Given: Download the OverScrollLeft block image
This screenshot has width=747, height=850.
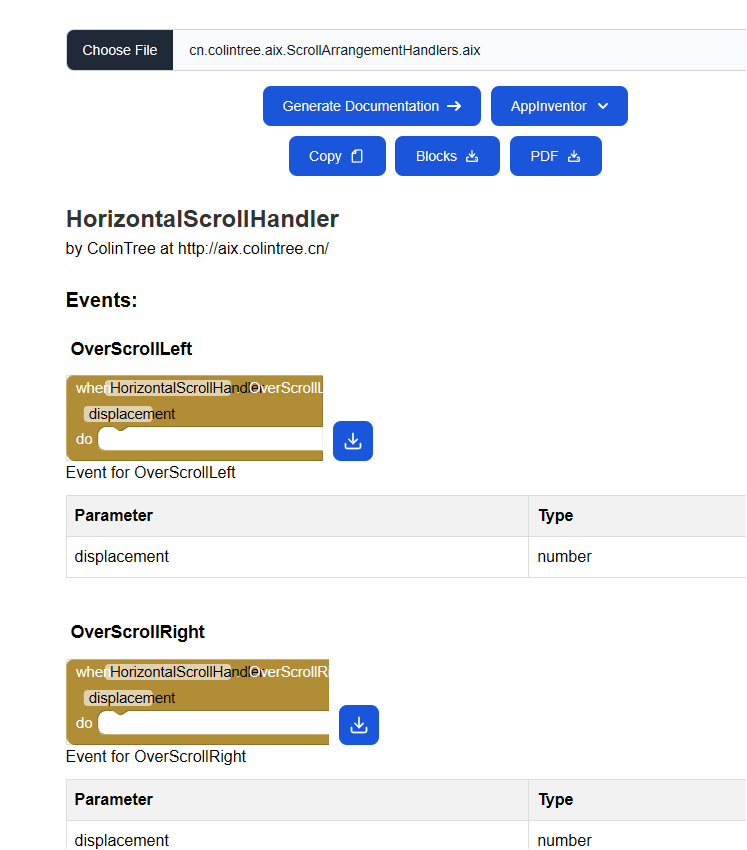Looking at the screenshot, I should [352, 441].
